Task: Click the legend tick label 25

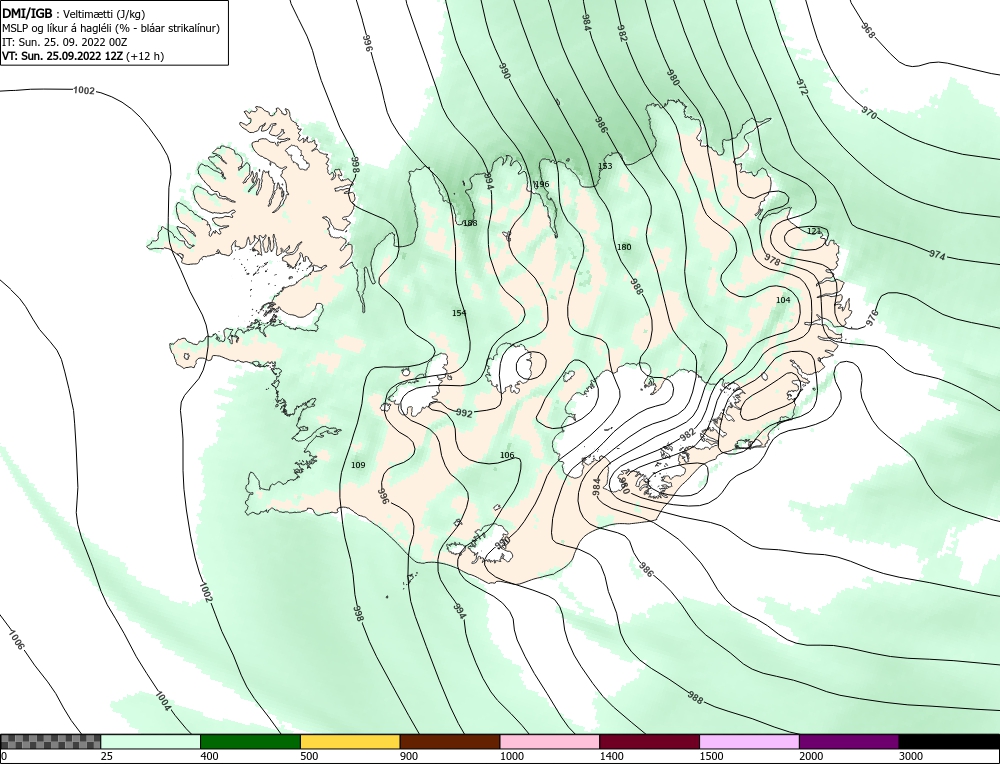Action: (107, 756)
